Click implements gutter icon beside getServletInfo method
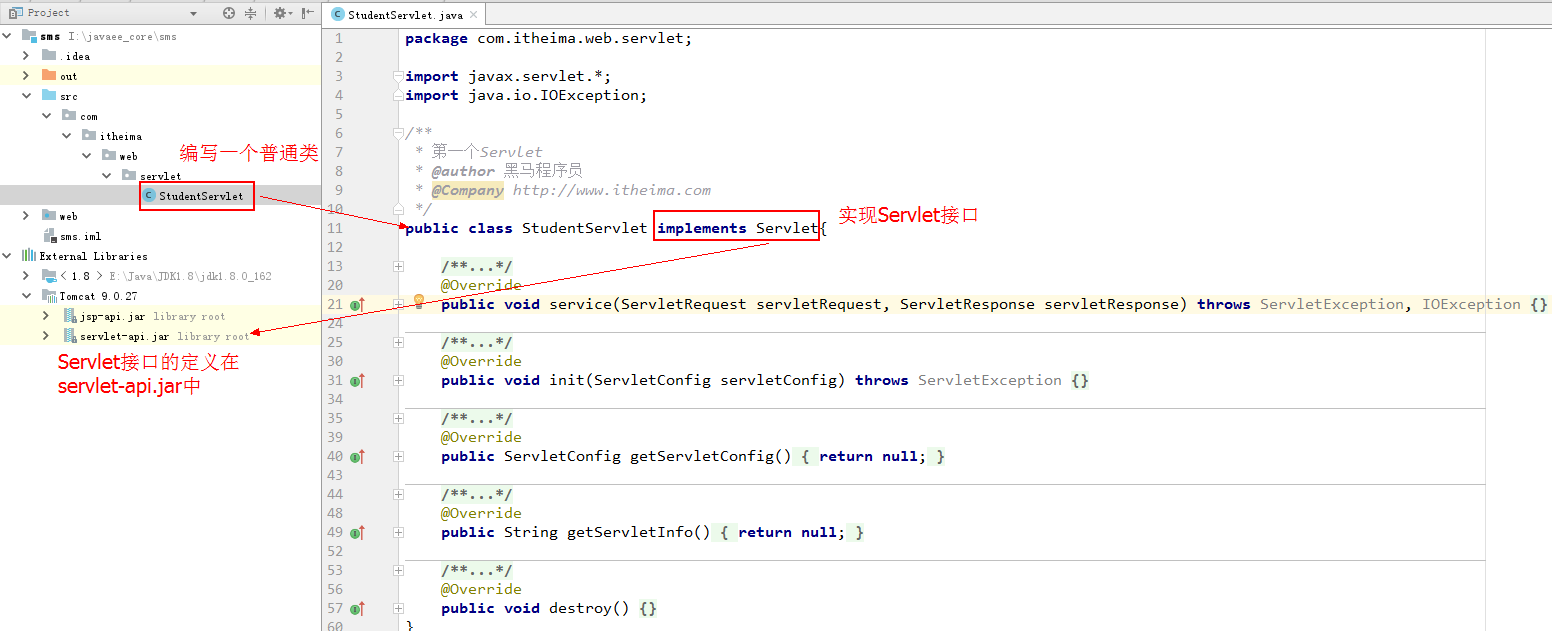The width and height of the screenshot is (1552, 631). (x=357, y=532)
